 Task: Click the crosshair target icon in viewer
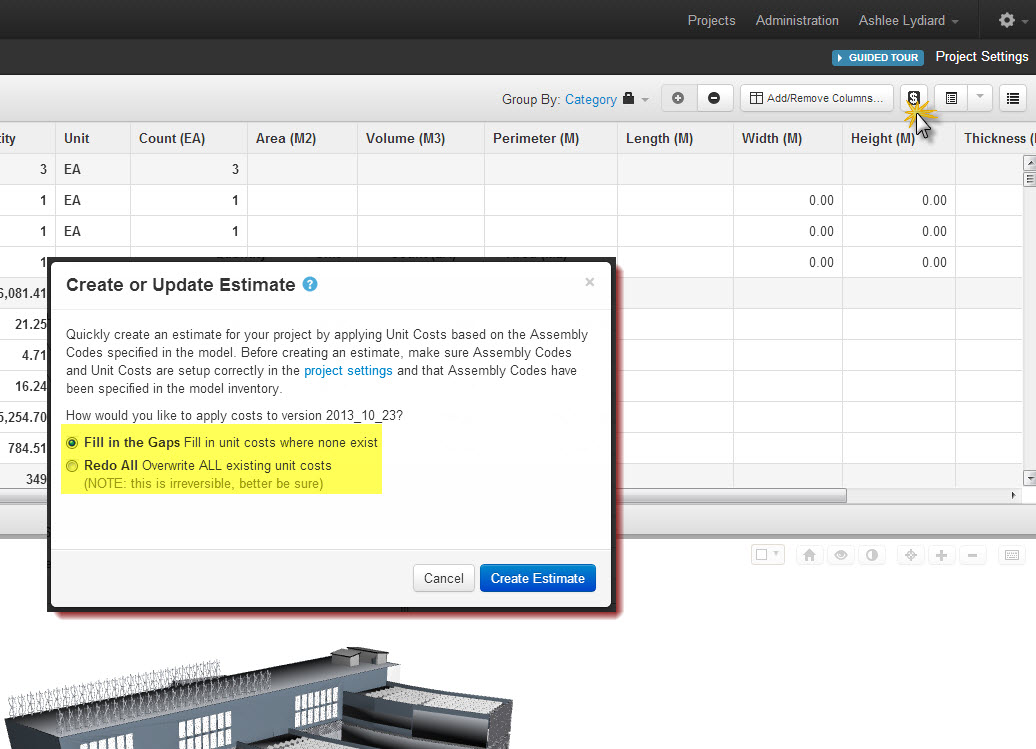click(911, 555)
